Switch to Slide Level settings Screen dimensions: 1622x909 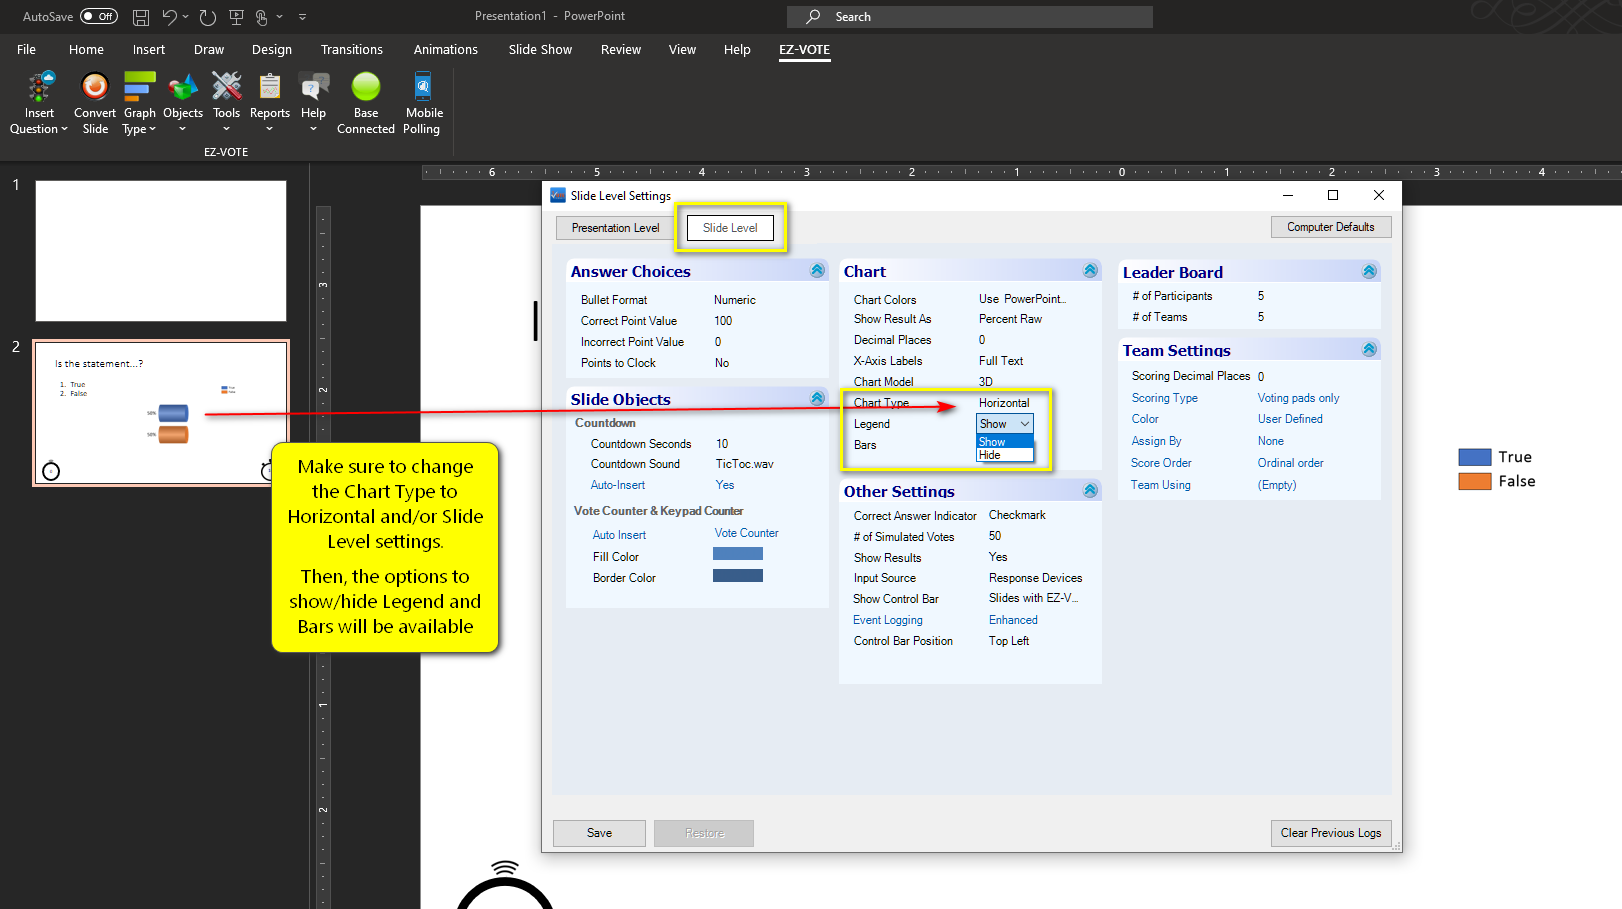coord(730,228)
